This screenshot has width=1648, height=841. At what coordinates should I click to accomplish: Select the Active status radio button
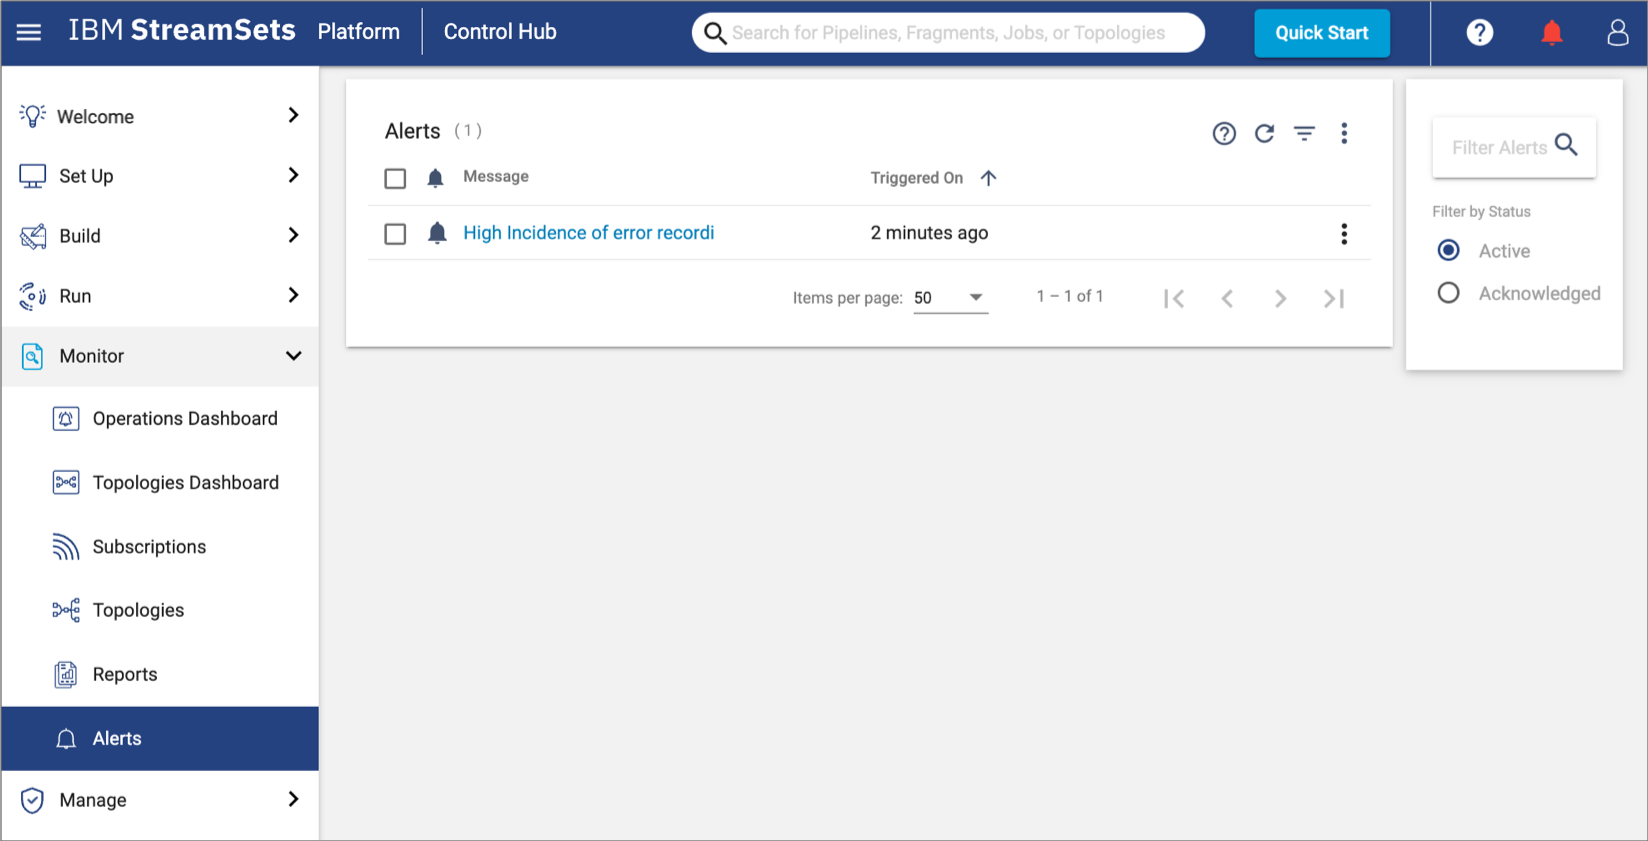tap(1448, 250)
